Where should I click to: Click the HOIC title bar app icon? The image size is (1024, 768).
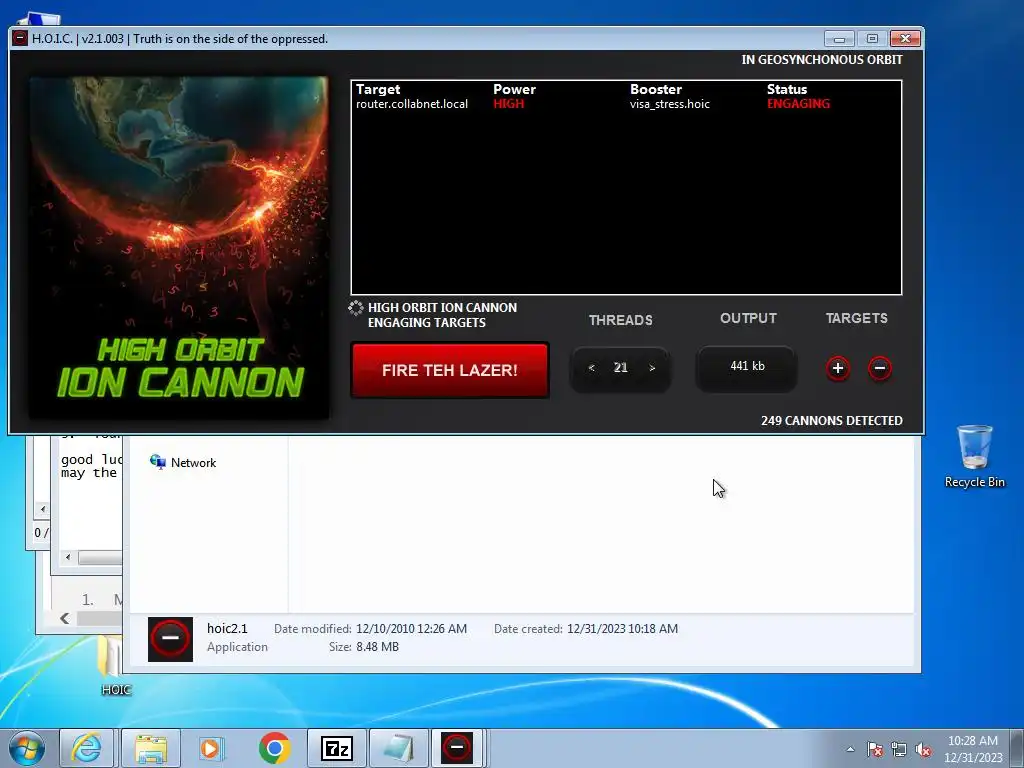click(x=20, y=39)
